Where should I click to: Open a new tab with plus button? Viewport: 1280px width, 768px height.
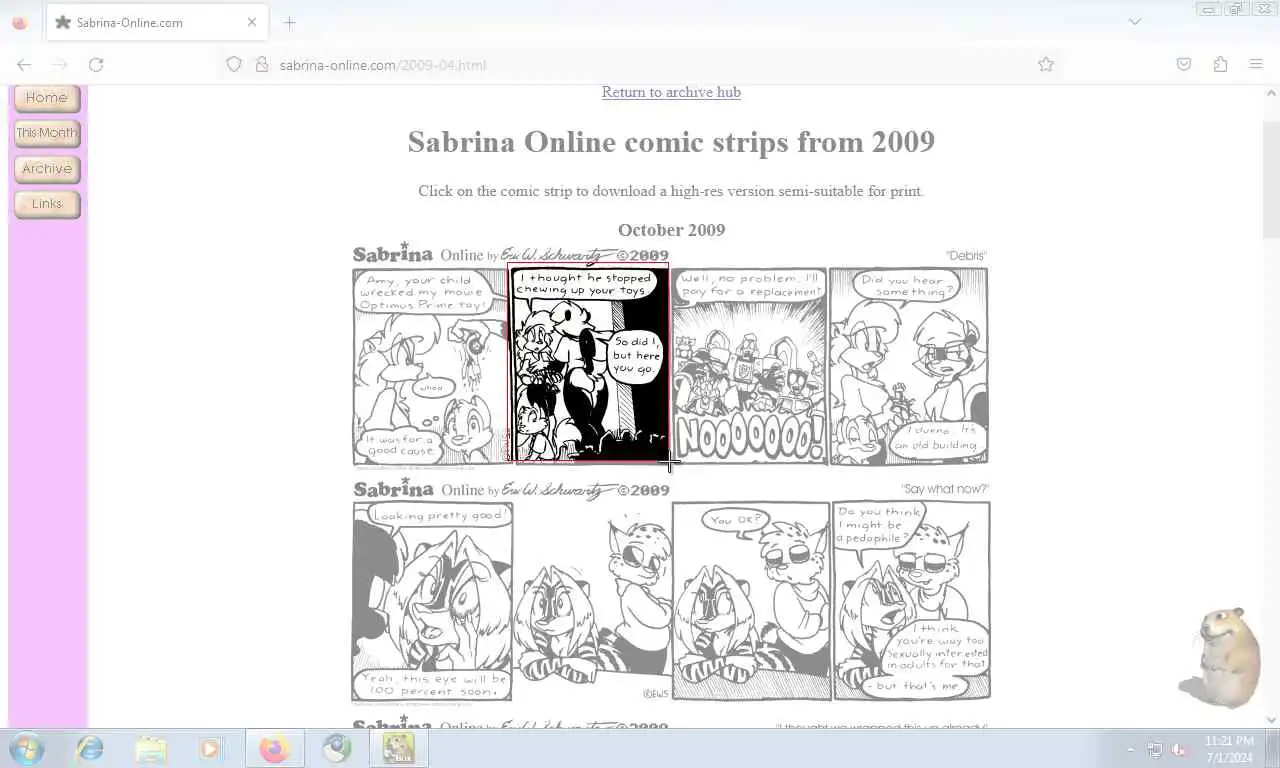(x=290, y=22)
